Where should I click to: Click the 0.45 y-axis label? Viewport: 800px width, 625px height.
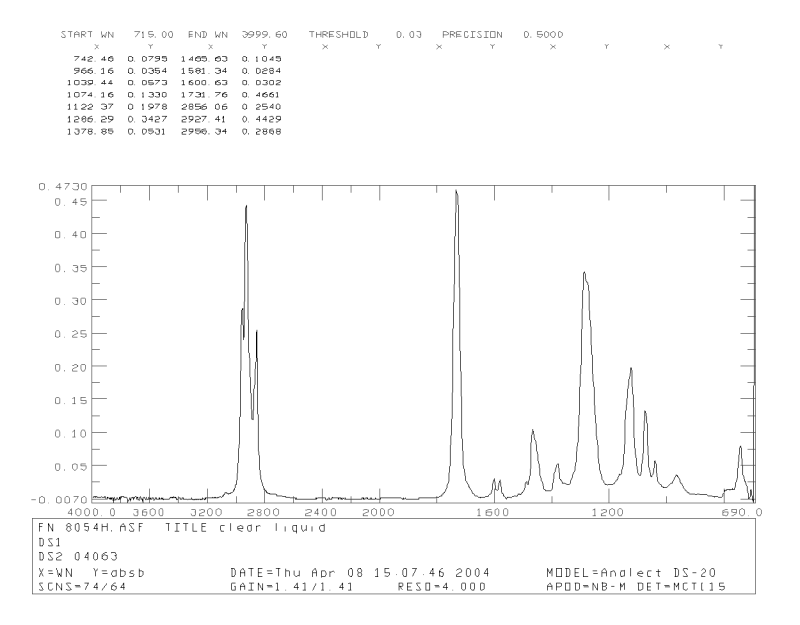click(71, 202)
